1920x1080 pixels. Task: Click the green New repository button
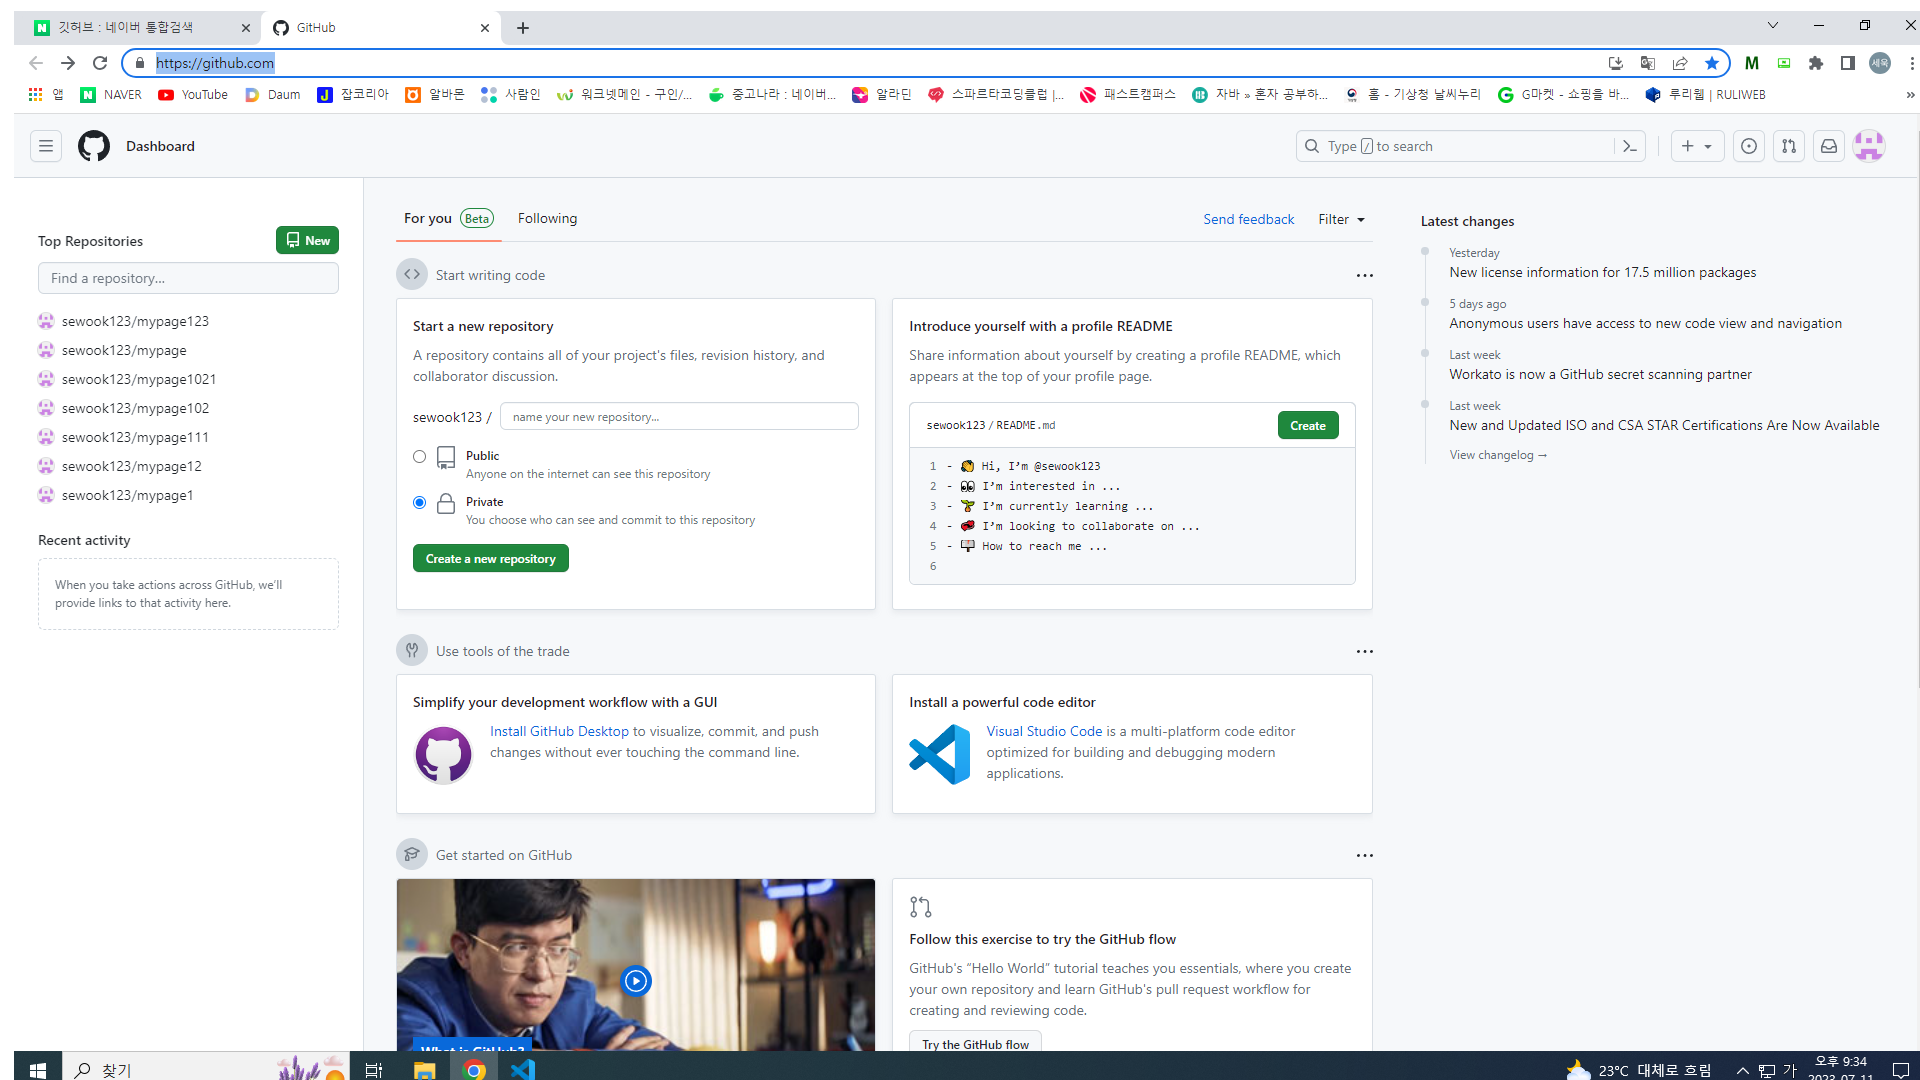(308, 240)
